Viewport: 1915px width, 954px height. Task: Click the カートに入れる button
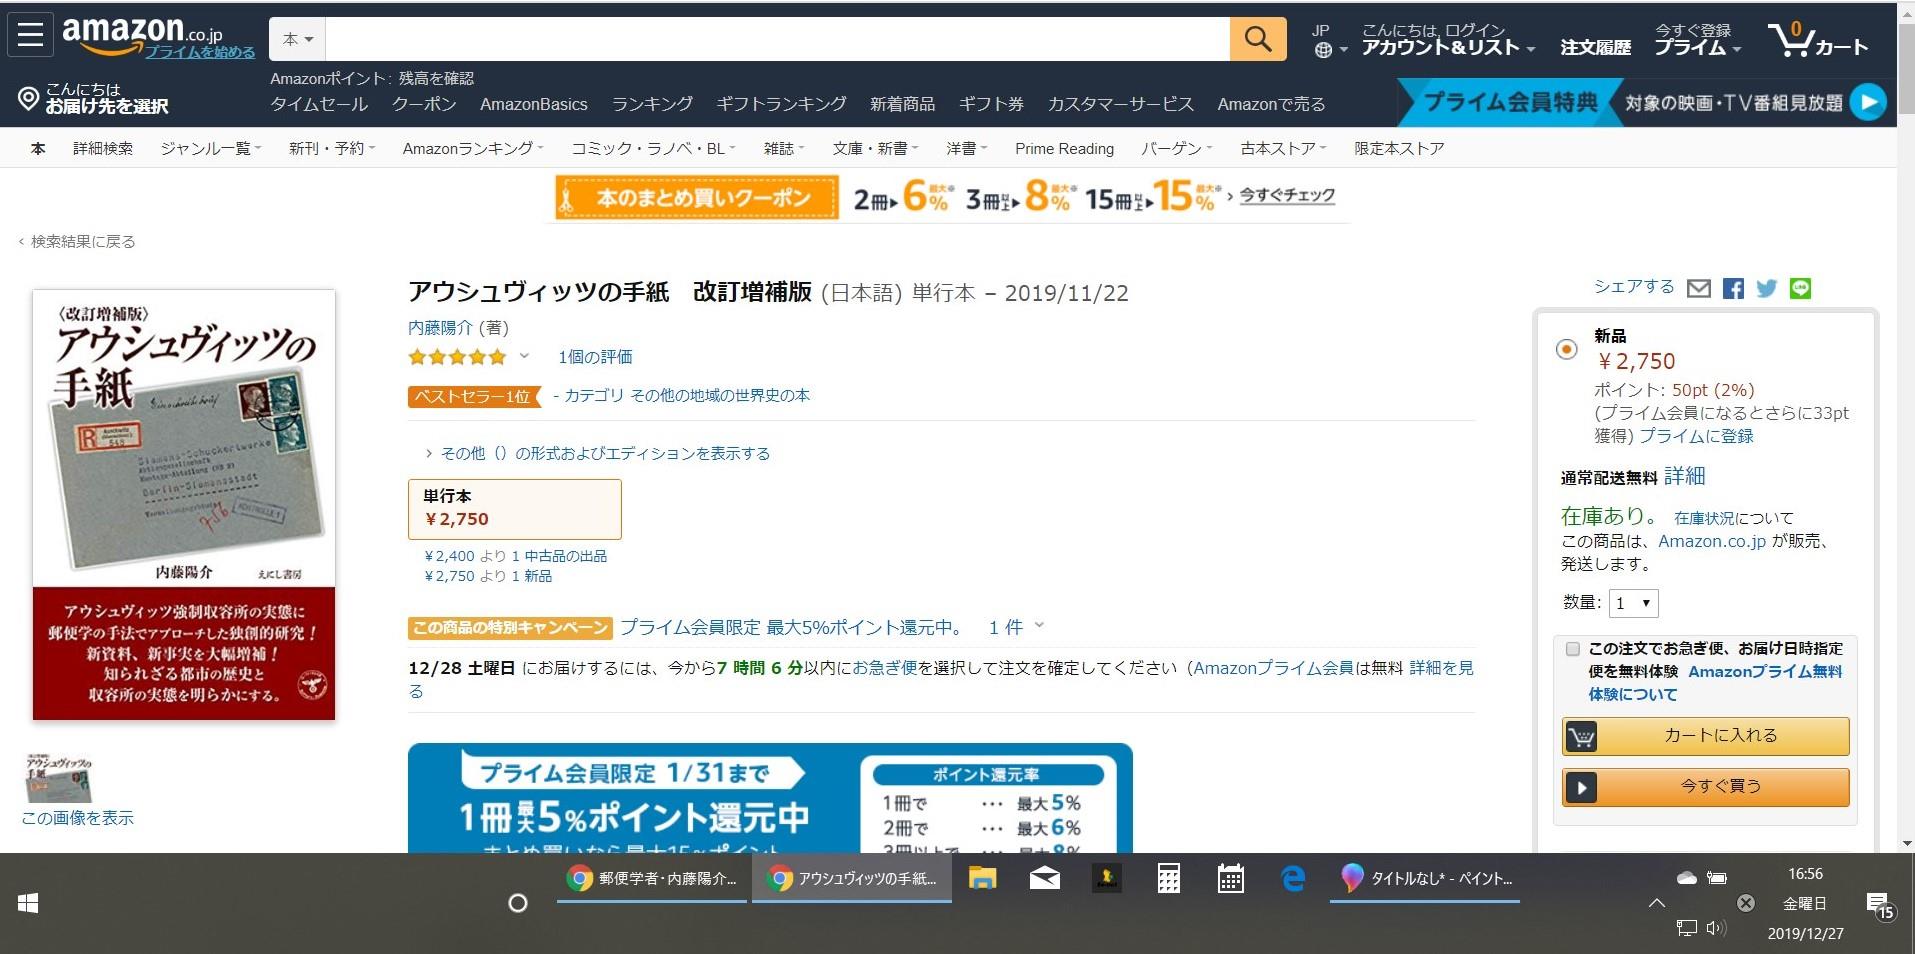1705,736
